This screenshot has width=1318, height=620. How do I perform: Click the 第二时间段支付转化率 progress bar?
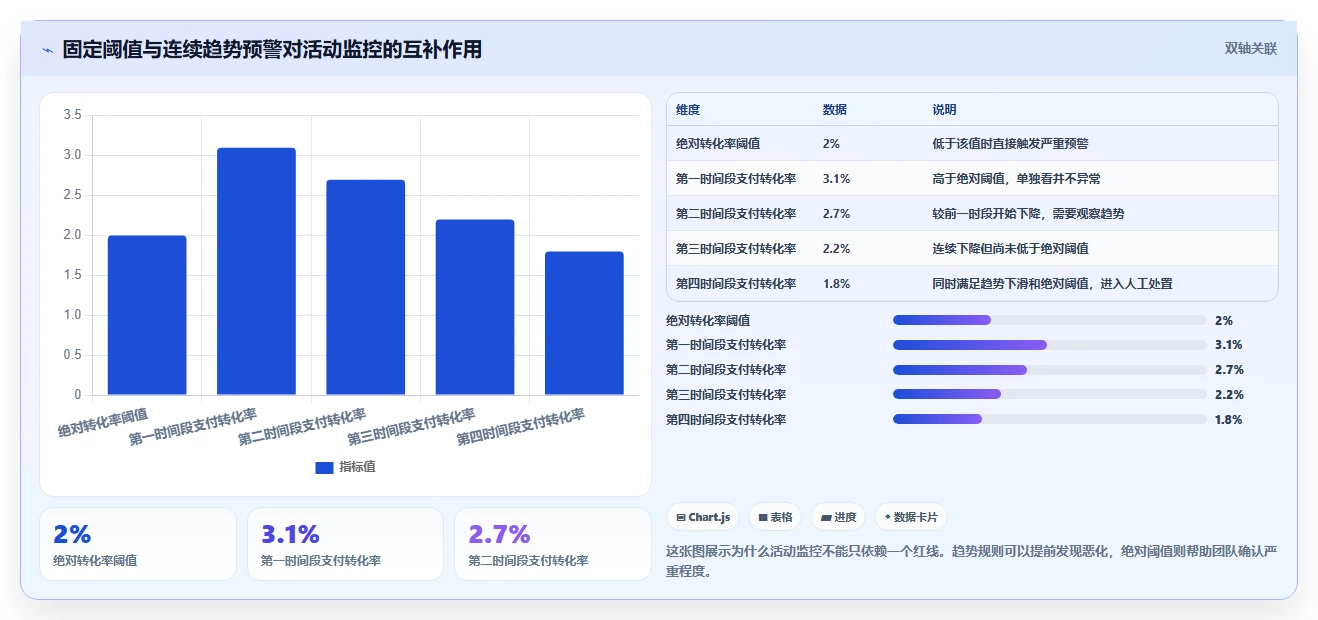[x=1049, y=370]
